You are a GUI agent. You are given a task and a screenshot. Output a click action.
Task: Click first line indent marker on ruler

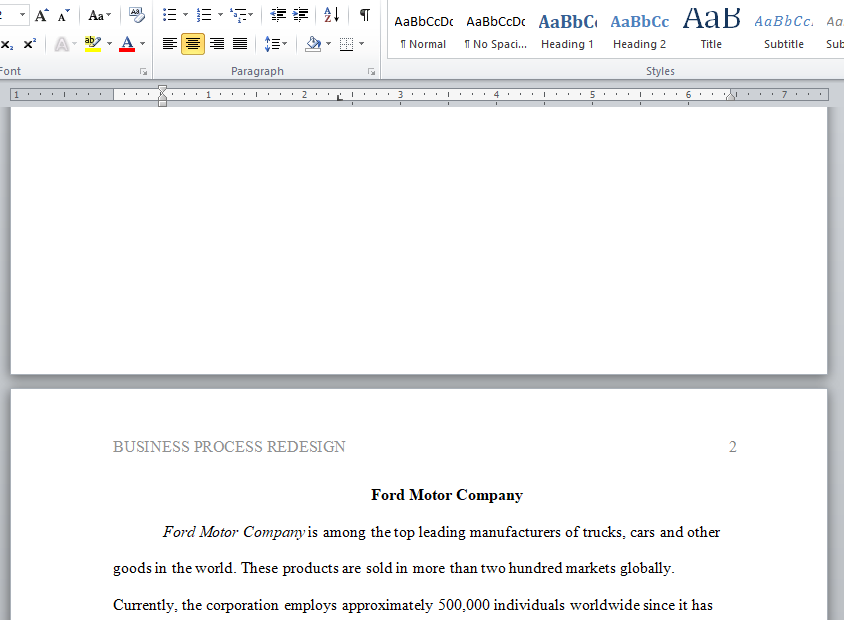click(163, 89)
